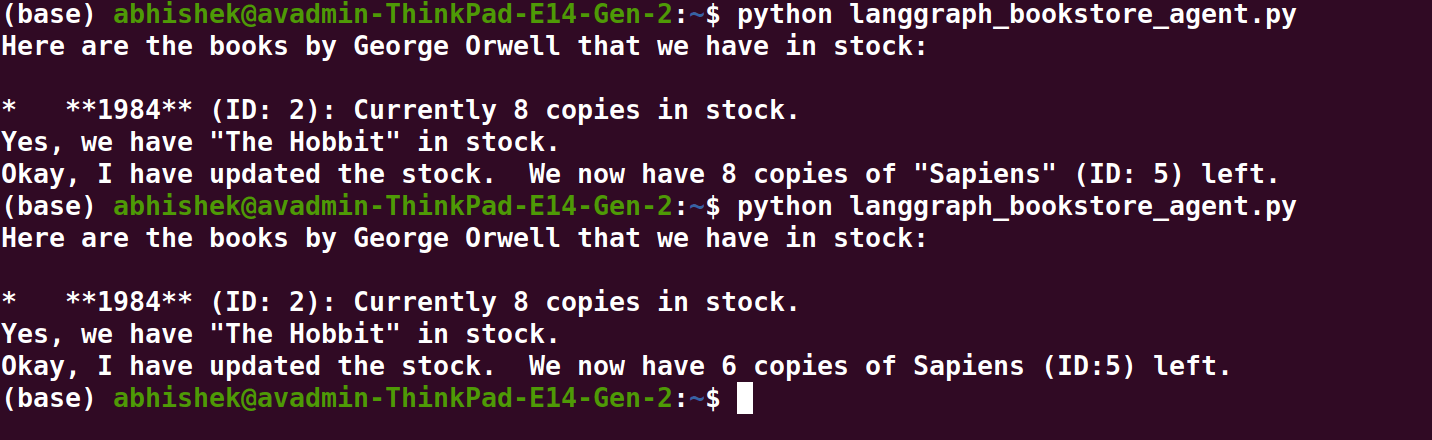Click the quoted "Sapiens" title text

pyautogui.click(x=969, y=175)
